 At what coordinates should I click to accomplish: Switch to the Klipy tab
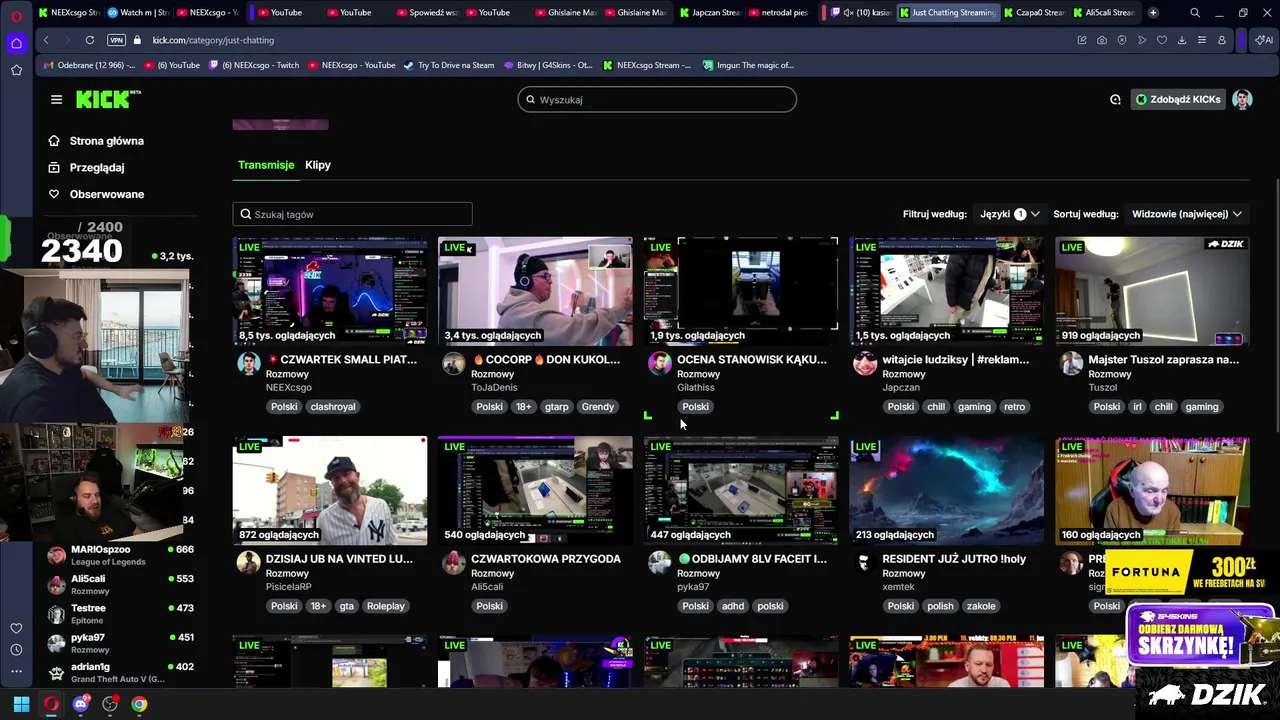click(318, 165)
